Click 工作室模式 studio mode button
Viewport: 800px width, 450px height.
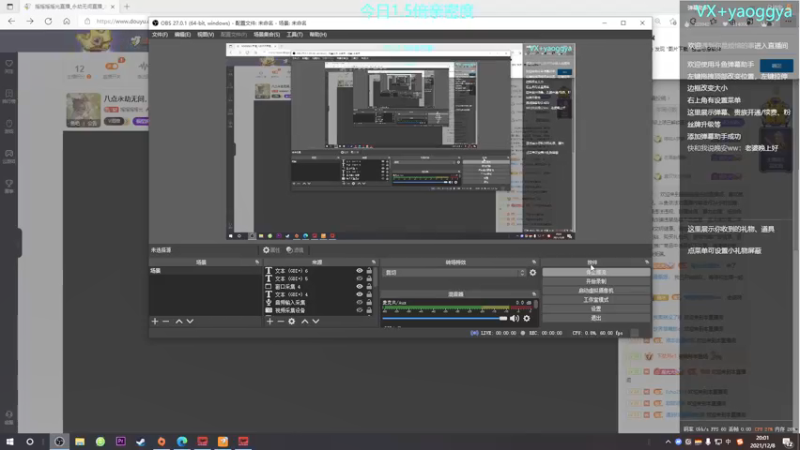(596, 300)
